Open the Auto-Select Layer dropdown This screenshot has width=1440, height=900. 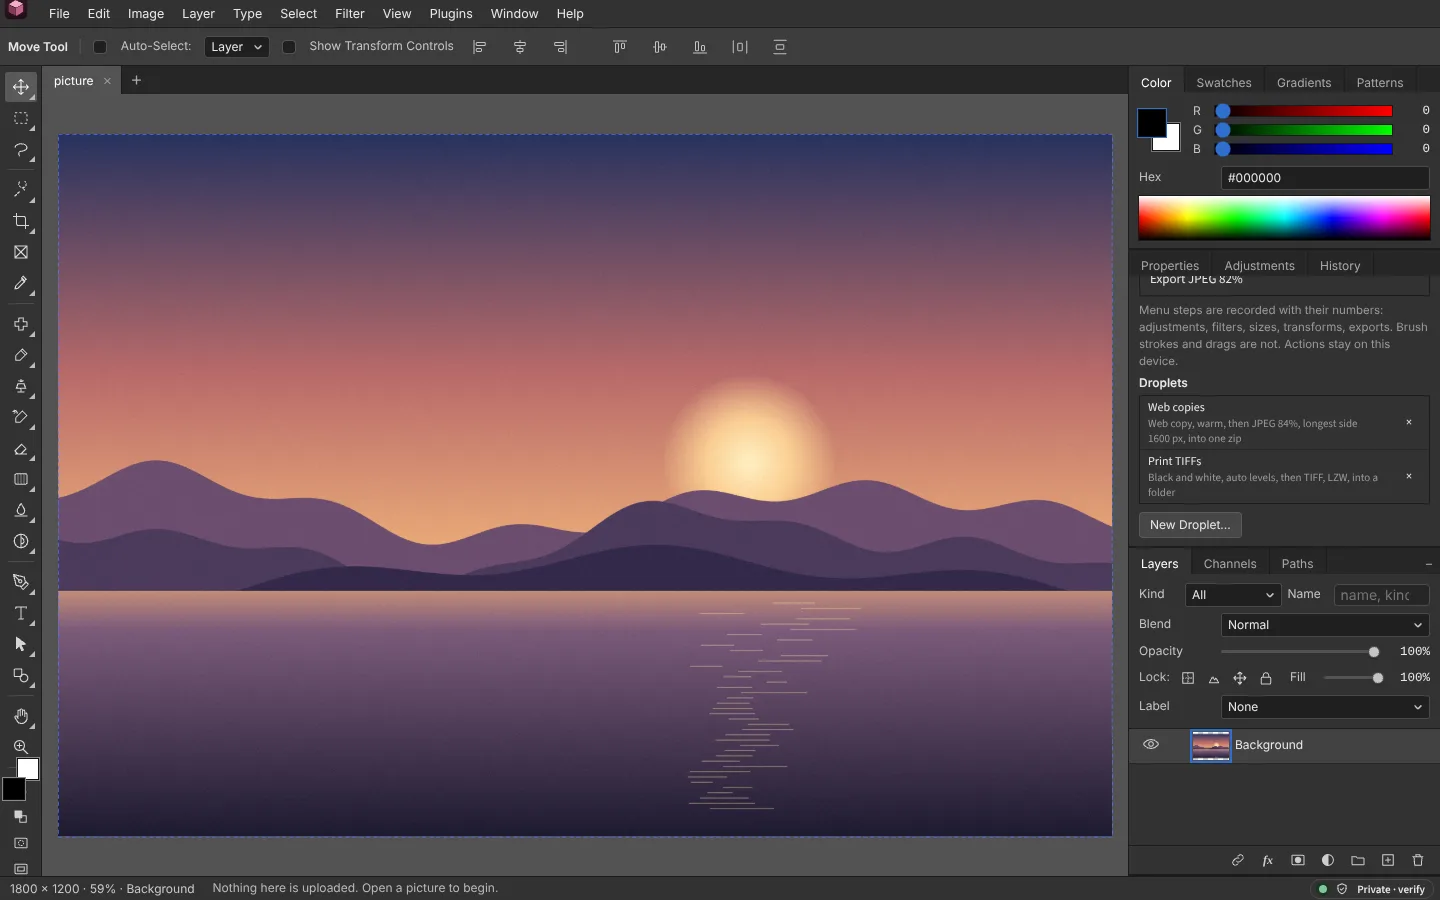pyautogui.click(x=237, y=47)
